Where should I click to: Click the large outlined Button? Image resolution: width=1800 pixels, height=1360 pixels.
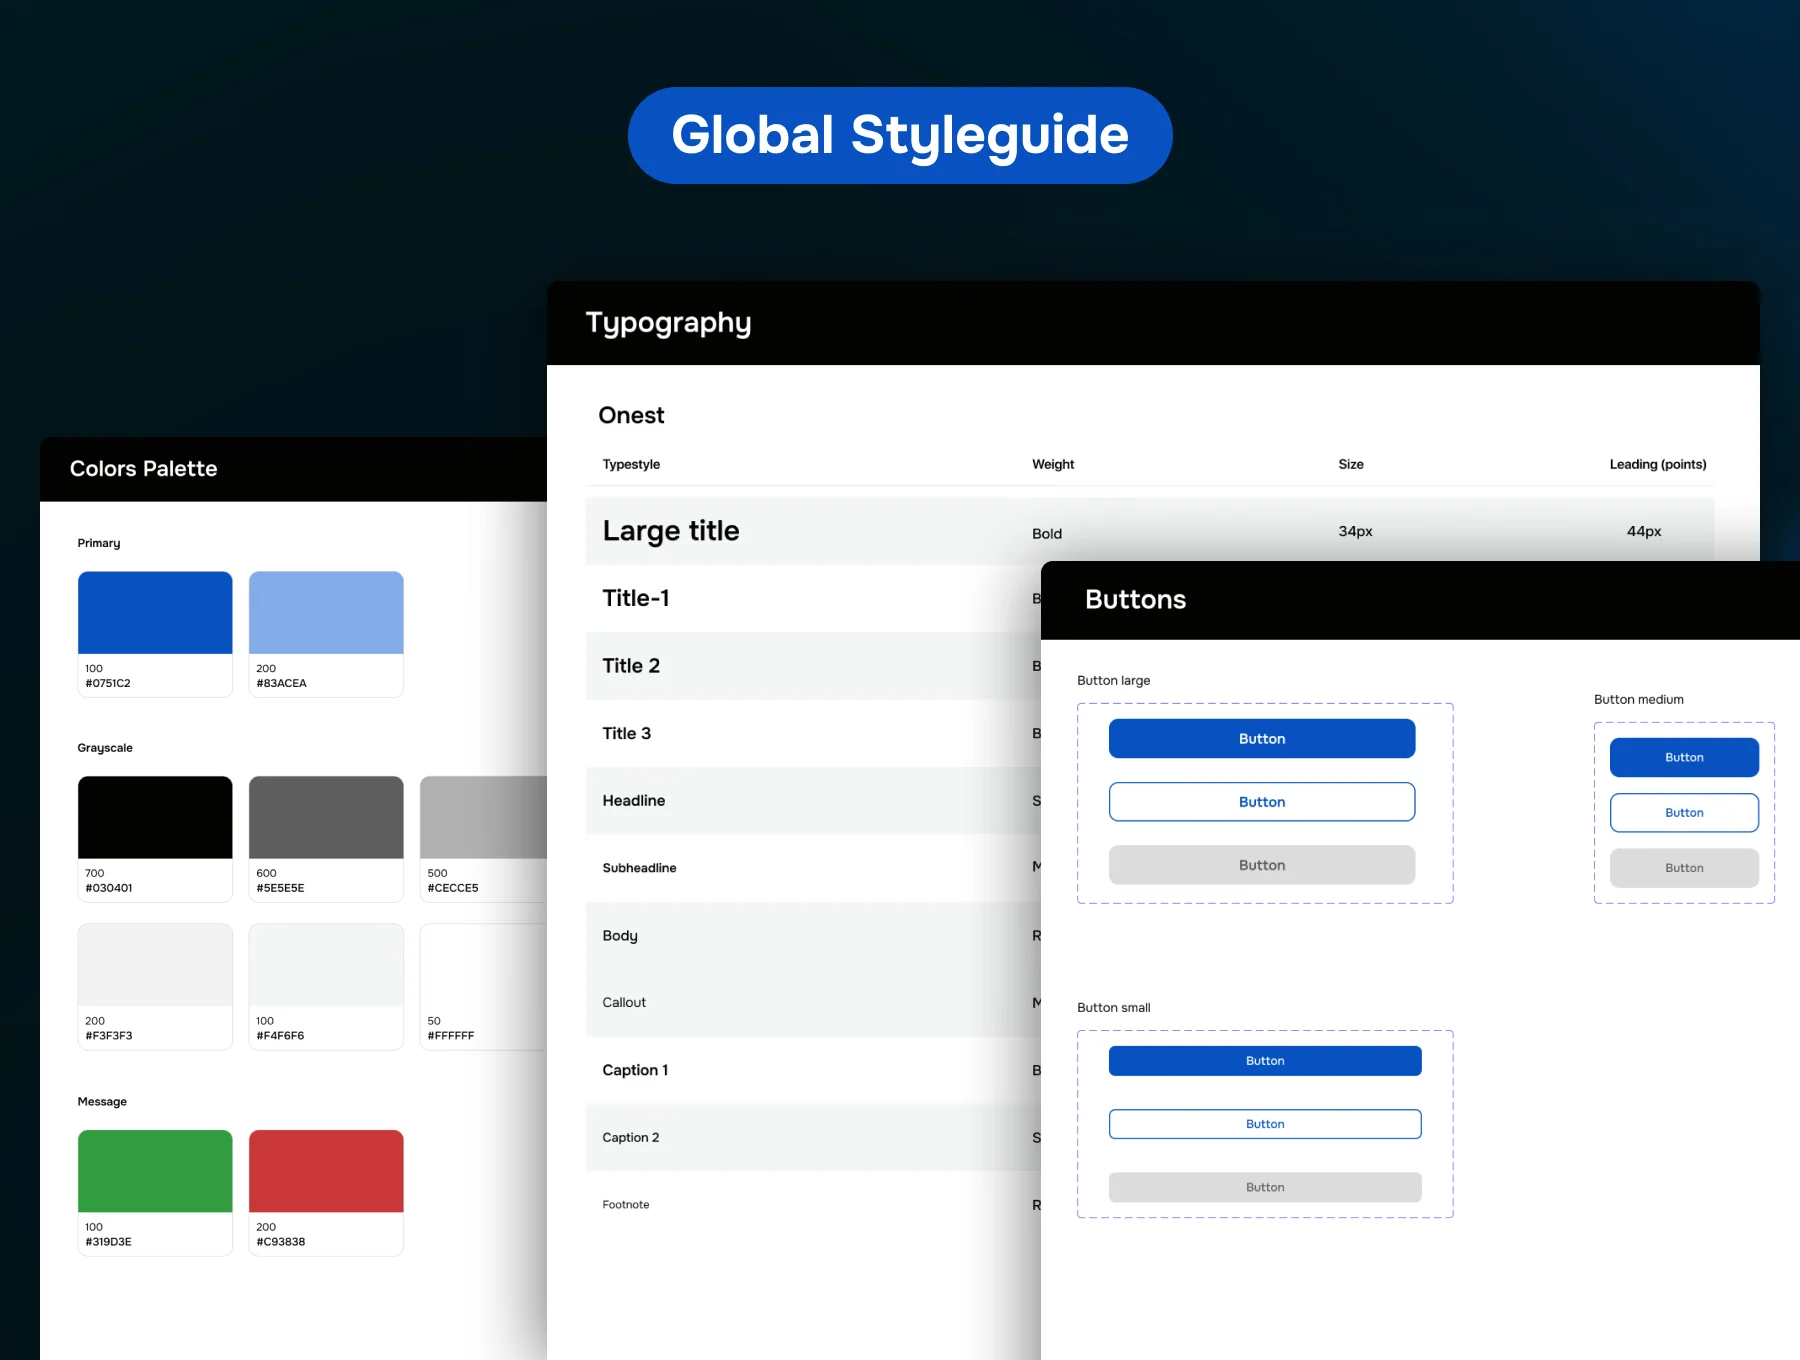1262,802
